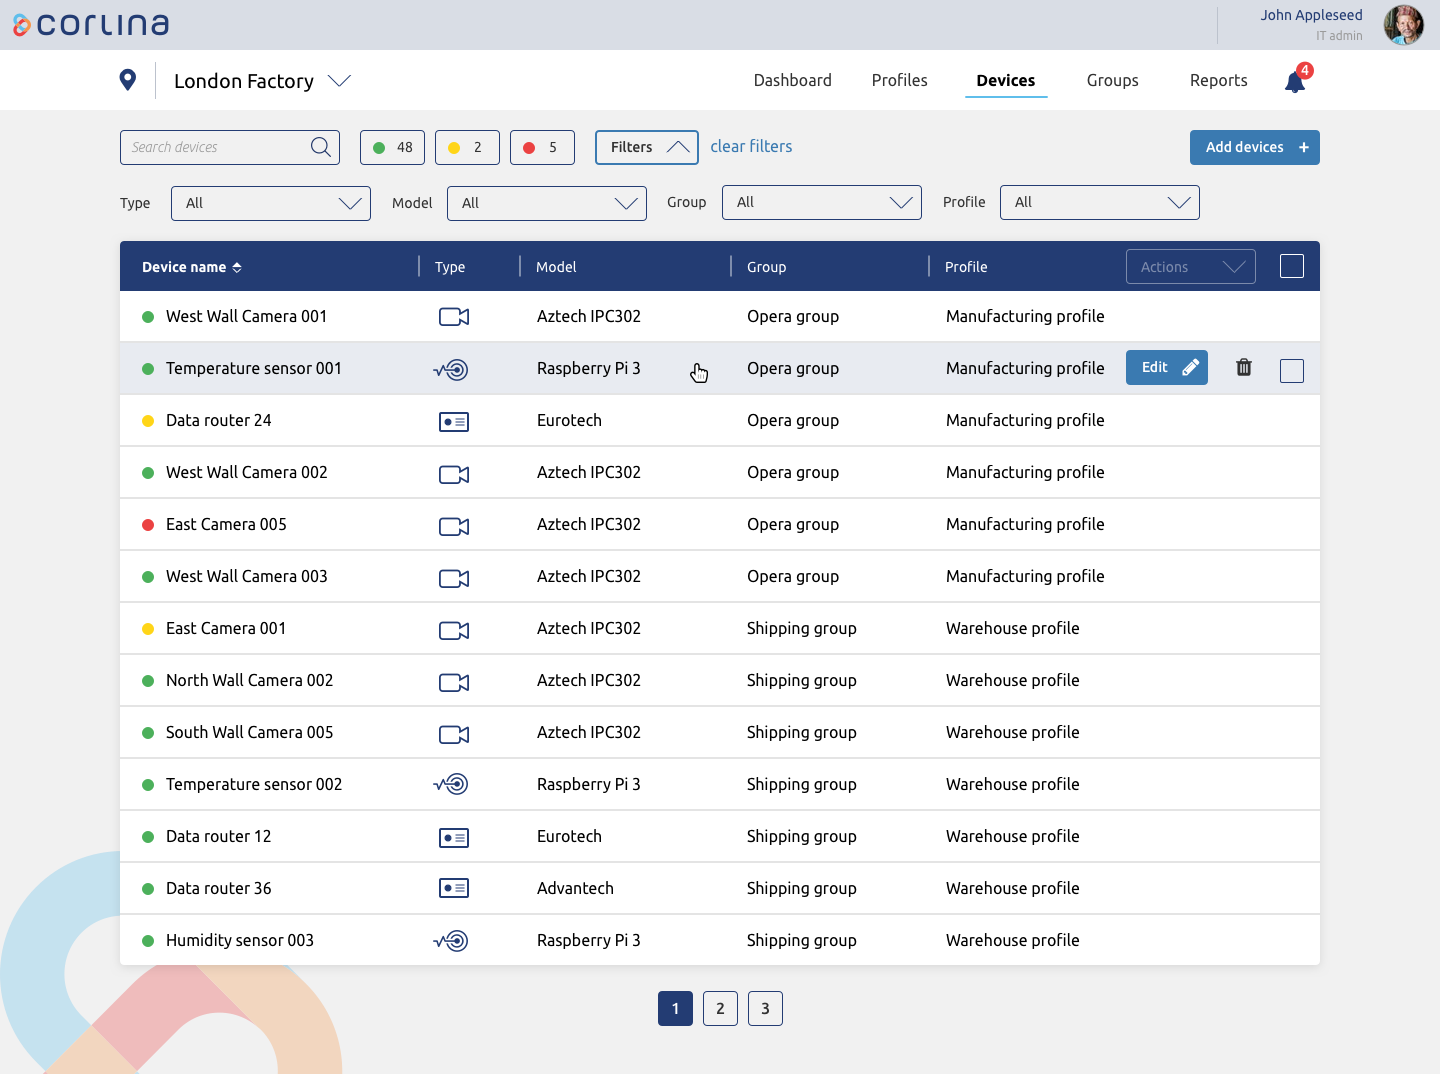The height and width of the screenshot is (1074, 1440).
Task: Click camera icon for East Camera 001
Action: (x=454, y=630)
